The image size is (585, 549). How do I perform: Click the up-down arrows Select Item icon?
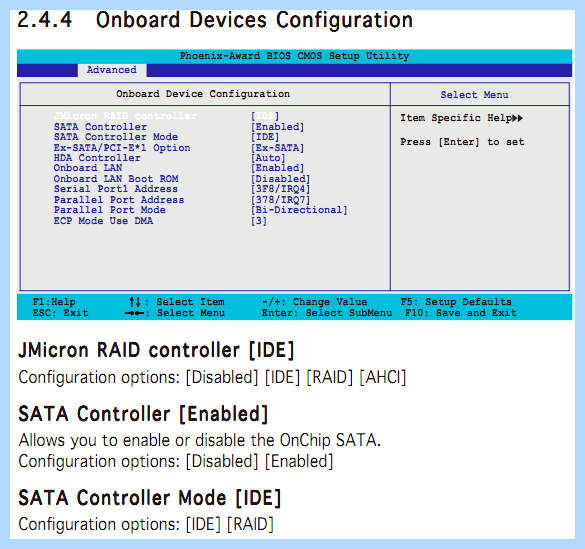135,302
